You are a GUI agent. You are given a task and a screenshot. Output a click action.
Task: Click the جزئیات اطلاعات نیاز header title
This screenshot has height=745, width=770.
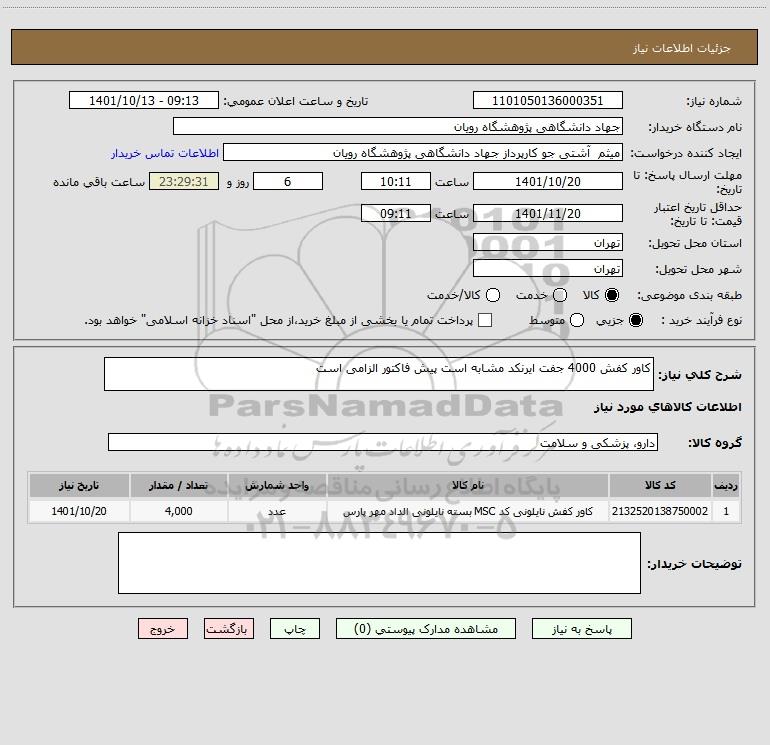click(x=682, y=48)
